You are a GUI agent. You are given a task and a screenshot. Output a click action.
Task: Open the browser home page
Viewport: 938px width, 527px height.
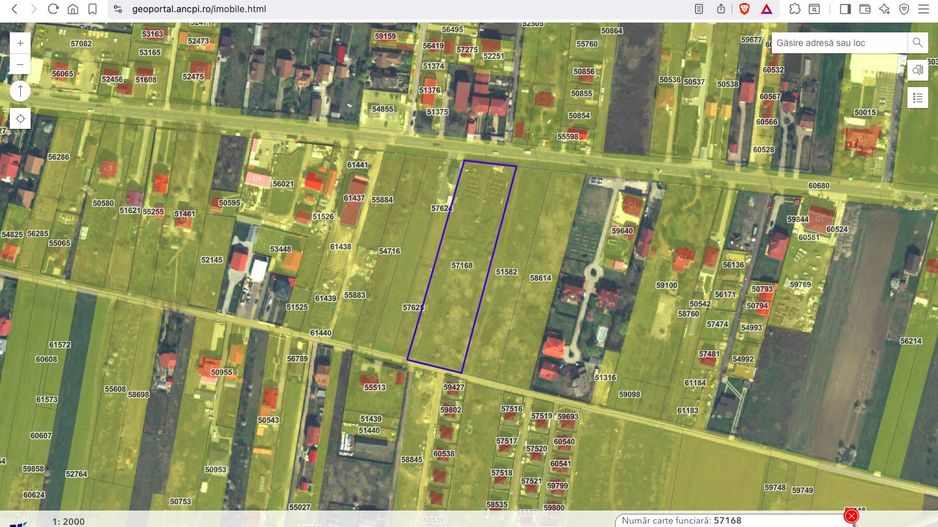72,9
